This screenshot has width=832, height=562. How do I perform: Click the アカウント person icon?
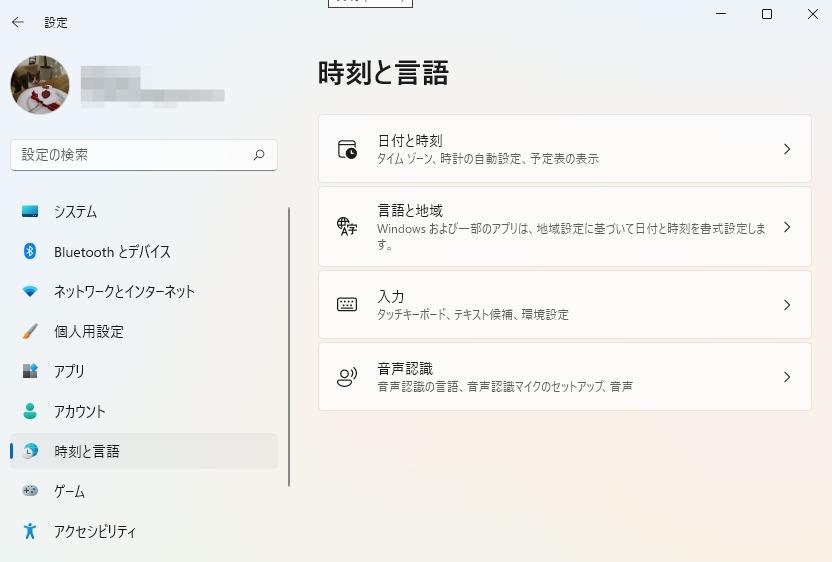pos(30,411)
